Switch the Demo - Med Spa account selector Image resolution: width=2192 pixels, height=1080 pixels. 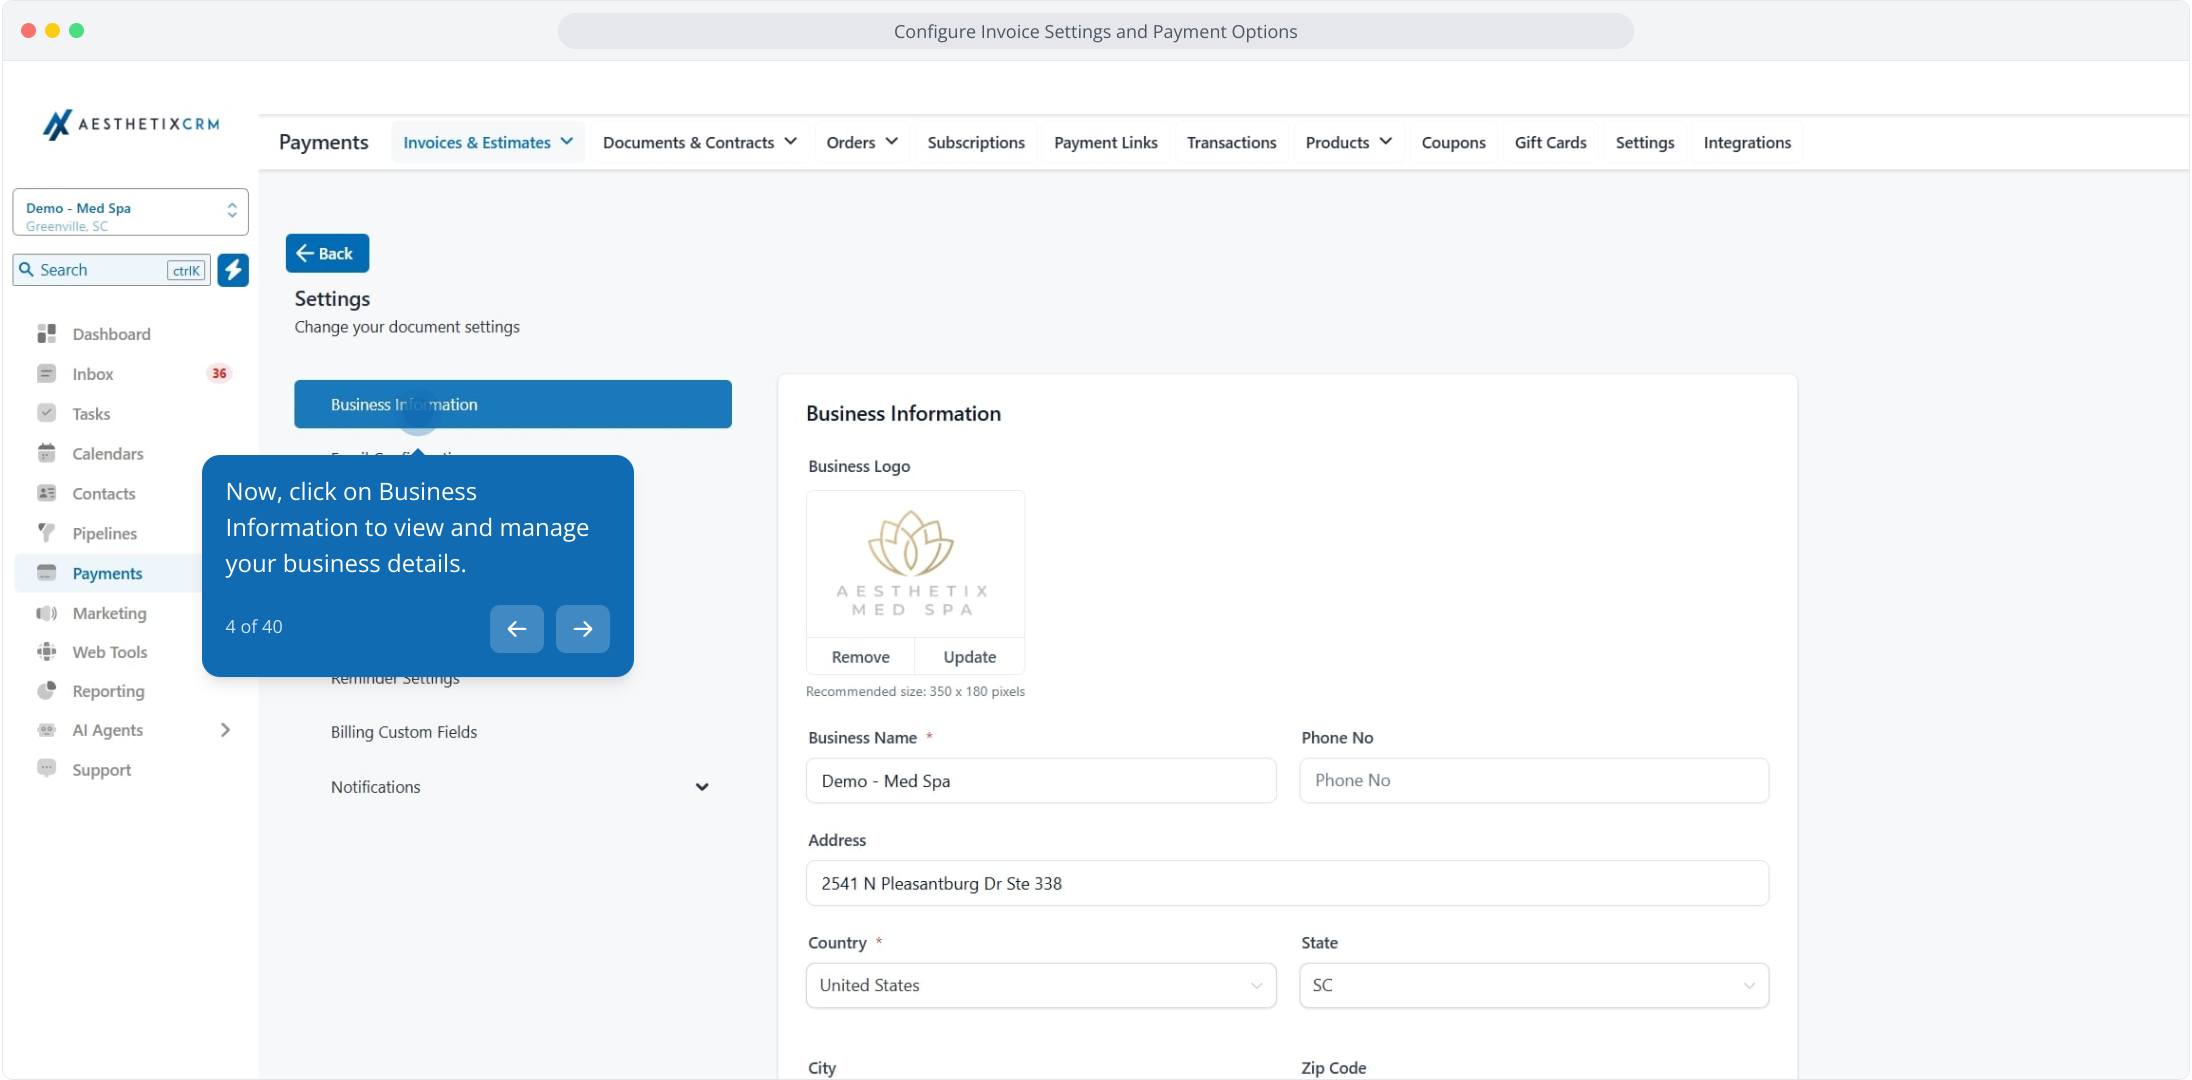click(130, 213)
